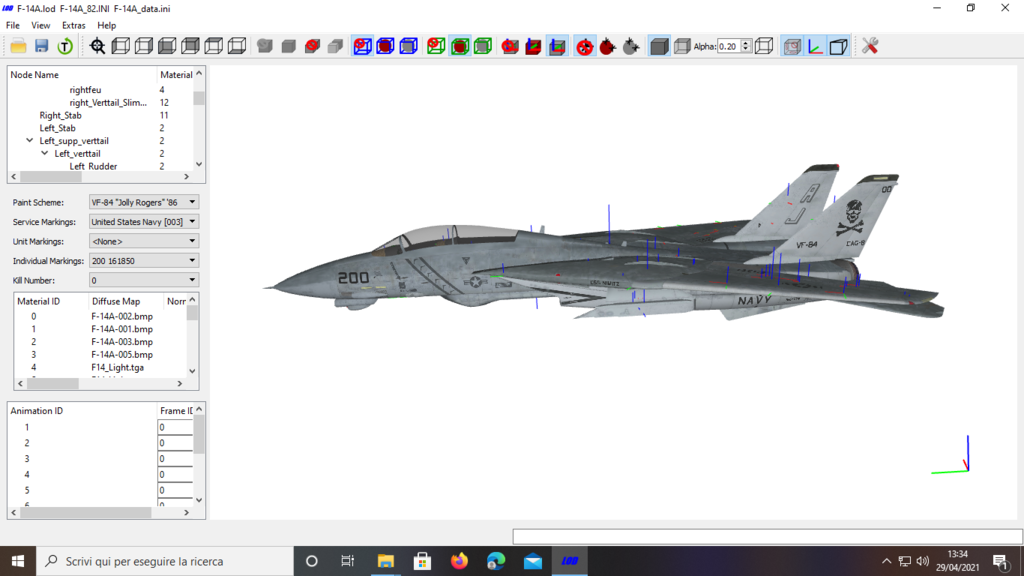Toggle the coordinate axes display icon
1024x576 pixels.
pos(815,46)
